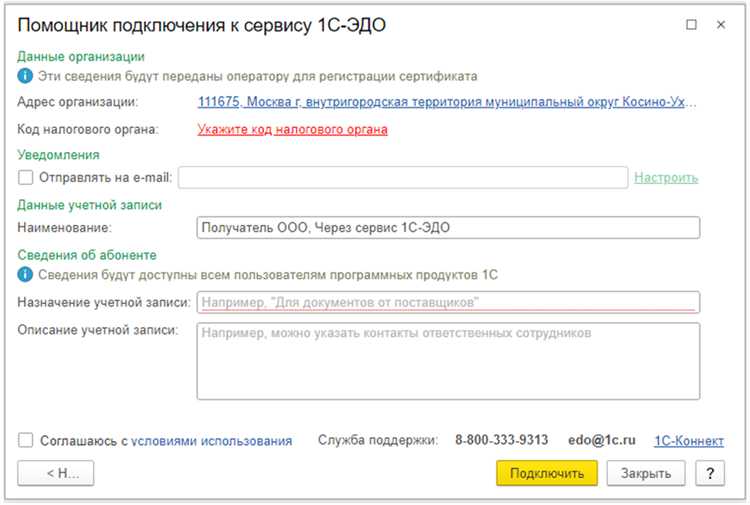Focus the e-mail notification input field
This screenshot has height=505, width=750.
(x=403, y=177)
